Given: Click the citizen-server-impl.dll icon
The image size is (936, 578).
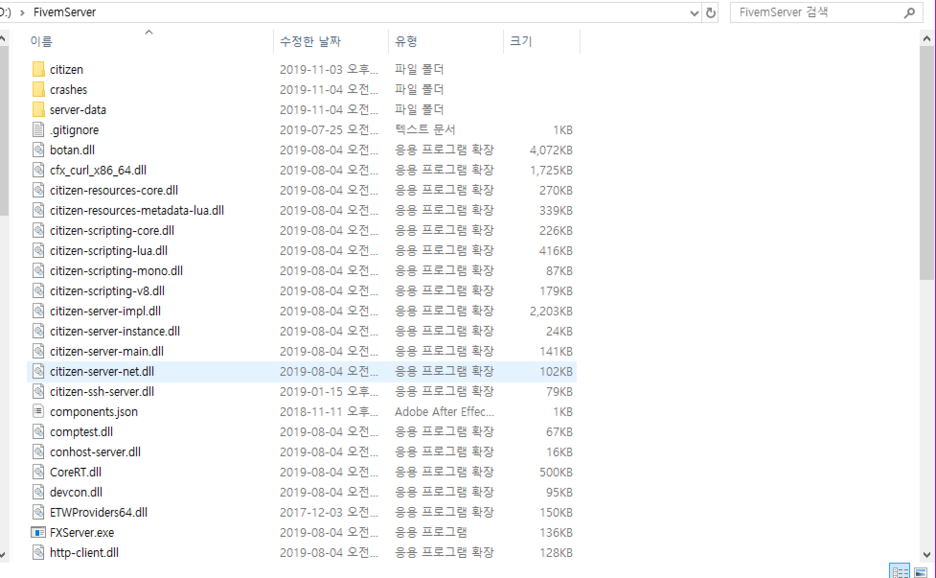Looking at the screenshot, I should 38,310.
